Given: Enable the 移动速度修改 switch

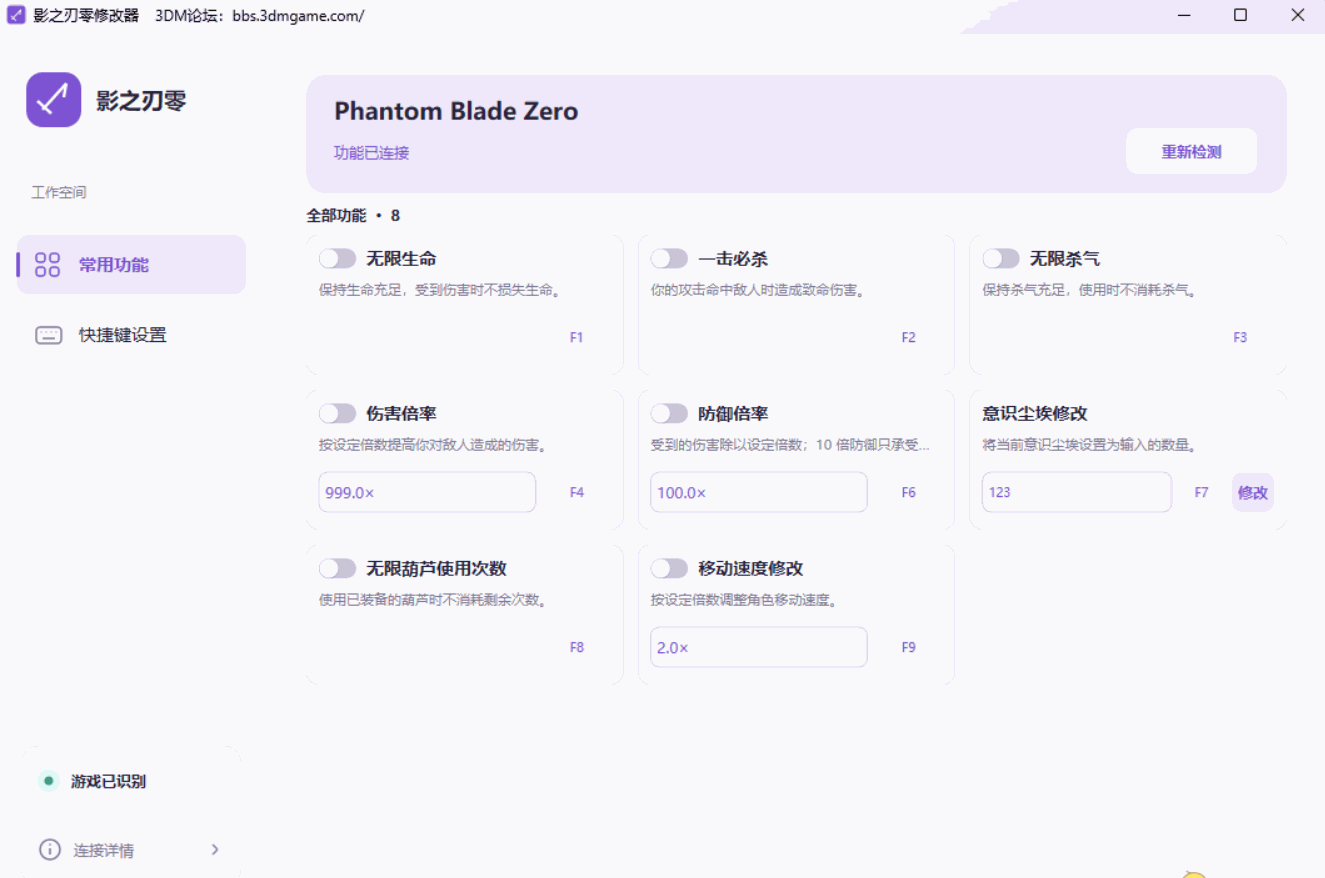Looking at the screenshot, I should 669,569.
